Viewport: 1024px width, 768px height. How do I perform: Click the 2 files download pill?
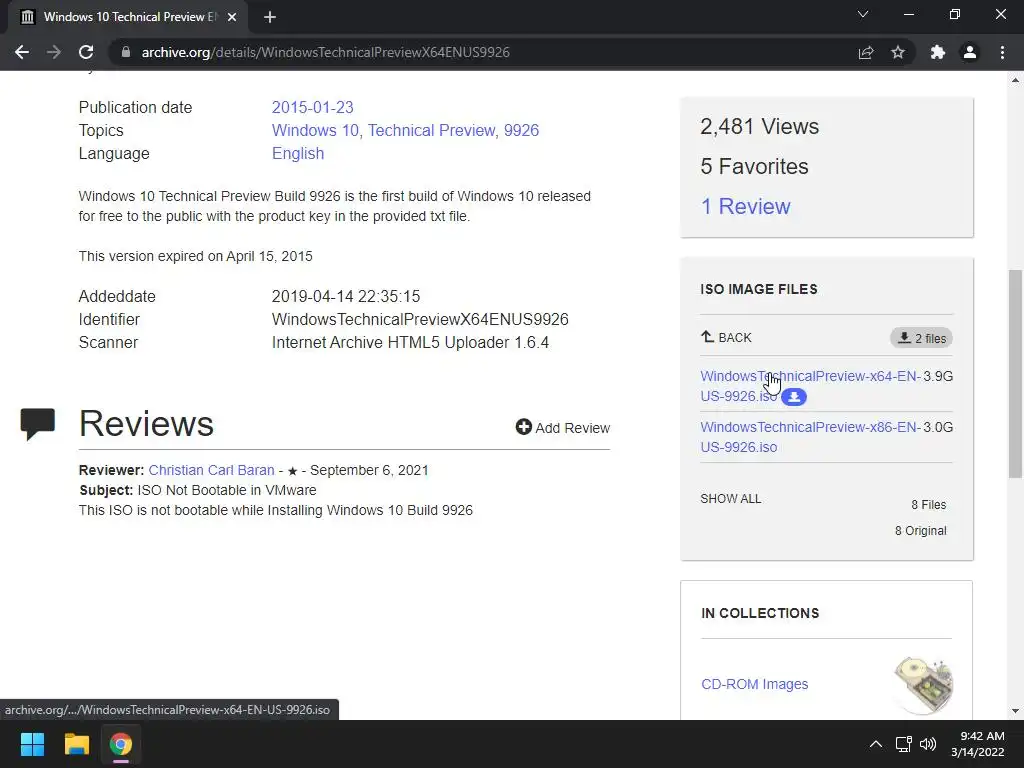[921, 338]
